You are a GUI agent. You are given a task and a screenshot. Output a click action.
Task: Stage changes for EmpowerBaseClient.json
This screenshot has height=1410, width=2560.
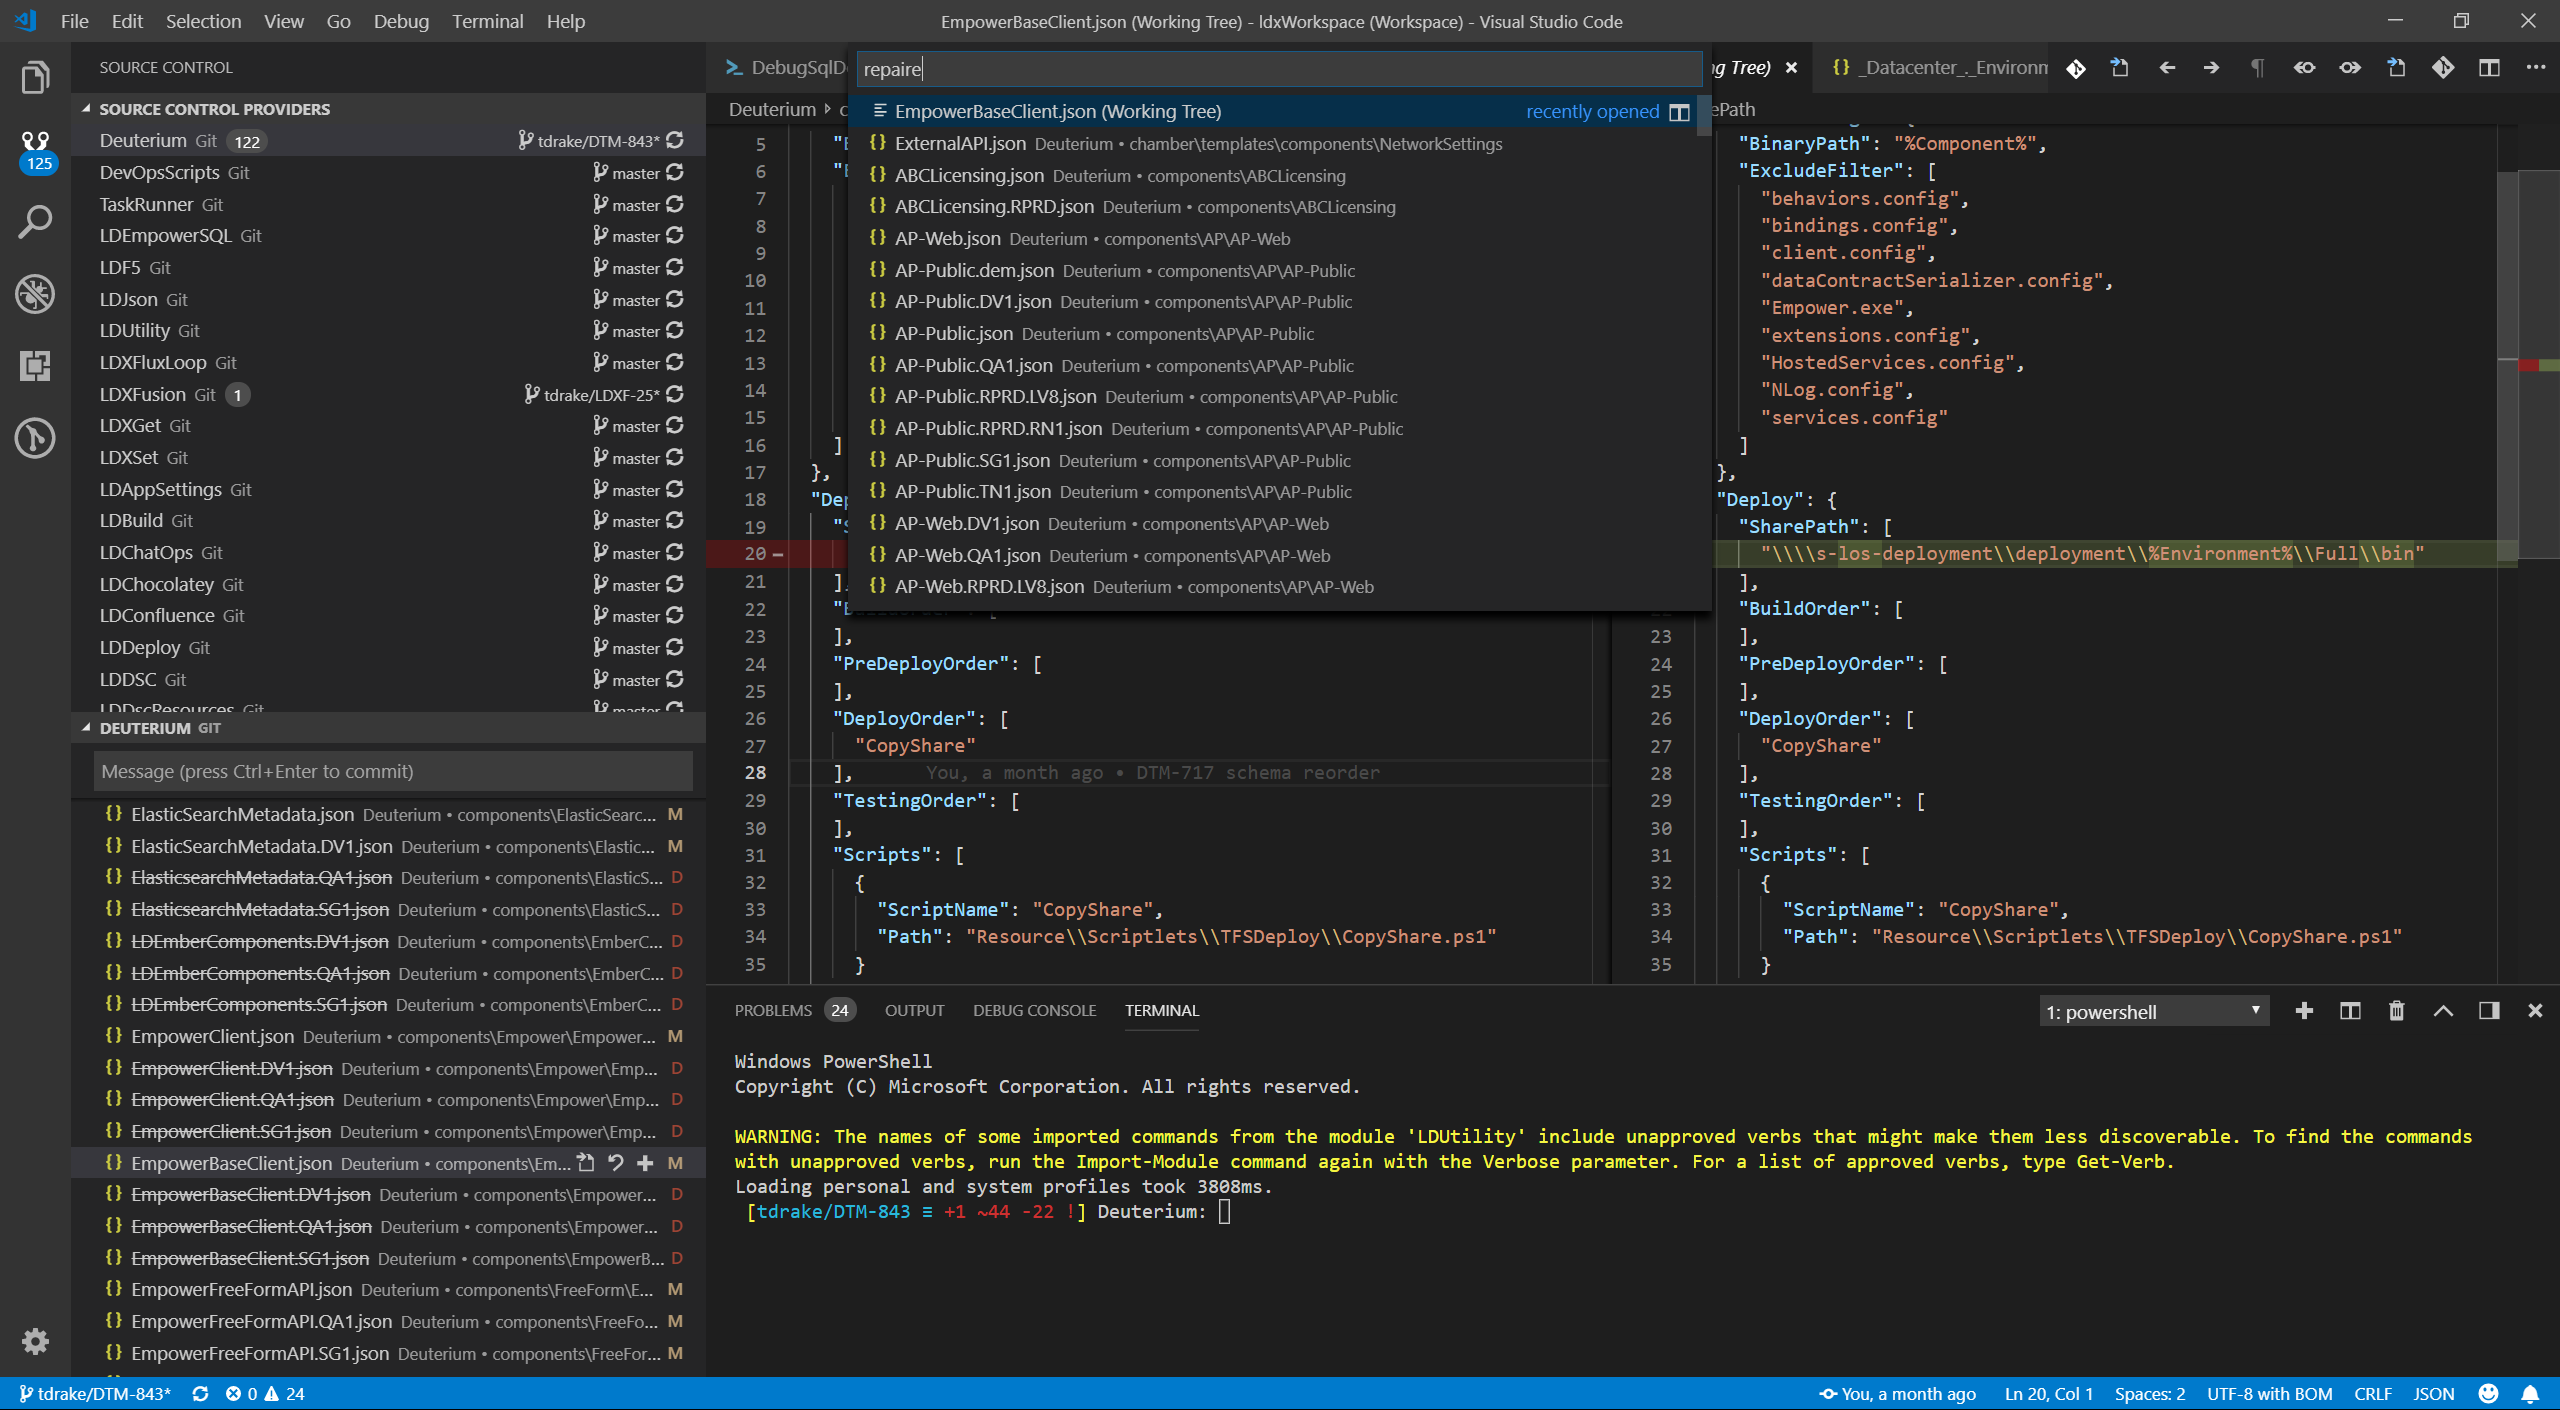(646, 1164)
